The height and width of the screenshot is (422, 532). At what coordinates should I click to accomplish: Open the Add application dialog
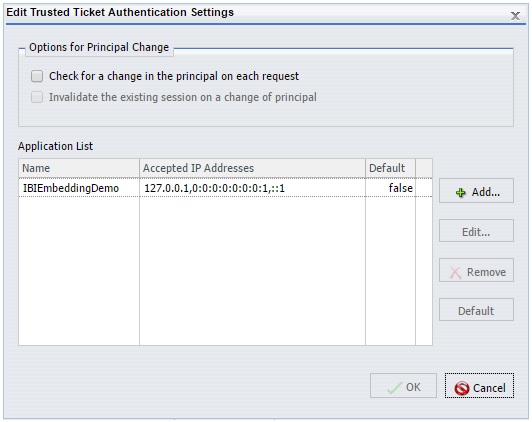476,191
